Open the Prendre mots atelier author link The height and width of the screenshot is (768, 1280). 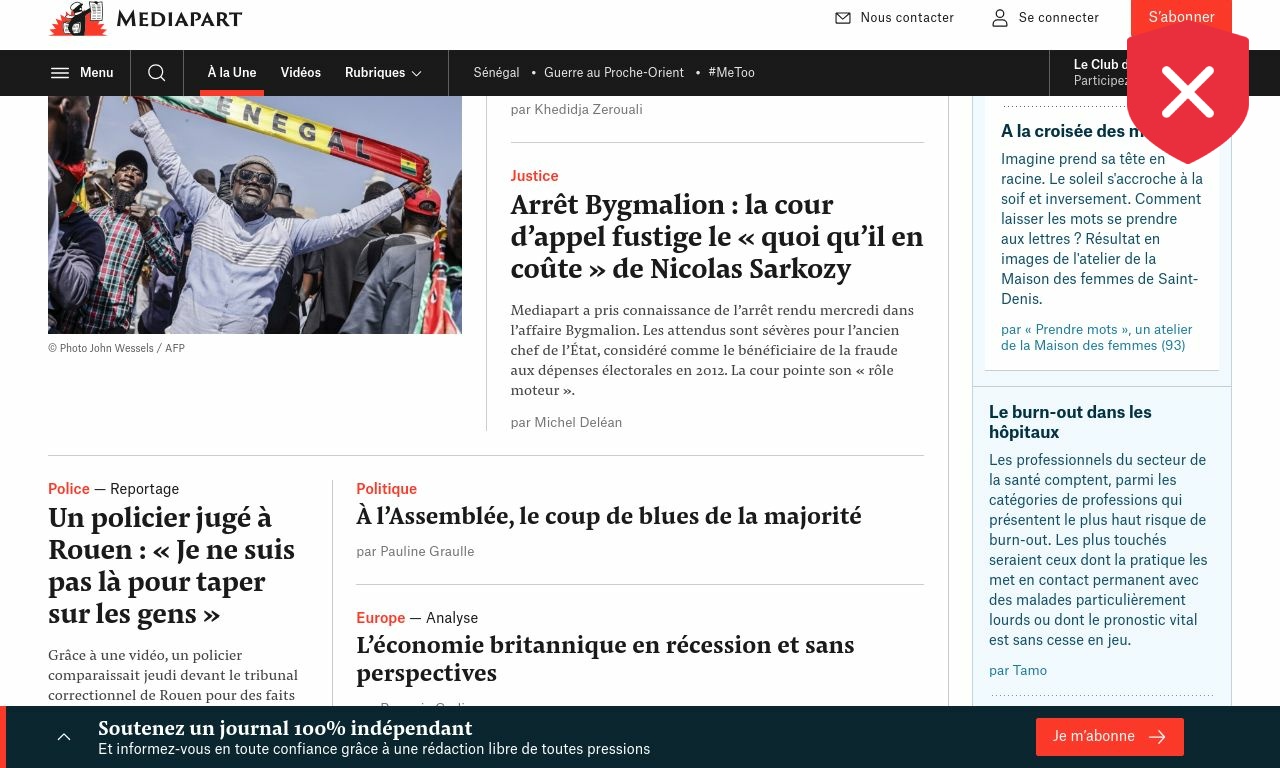(x=1097, y=338)
